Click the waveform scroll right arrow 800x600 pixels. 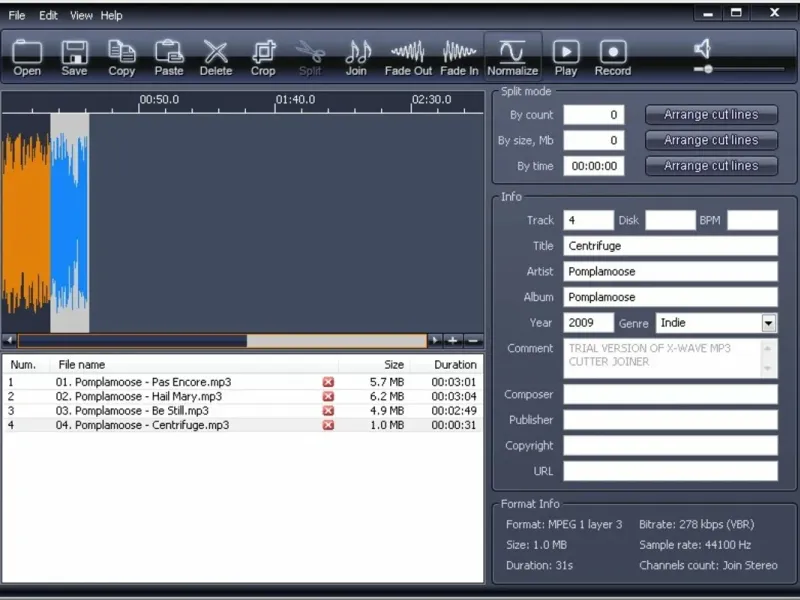pos(435,340)
